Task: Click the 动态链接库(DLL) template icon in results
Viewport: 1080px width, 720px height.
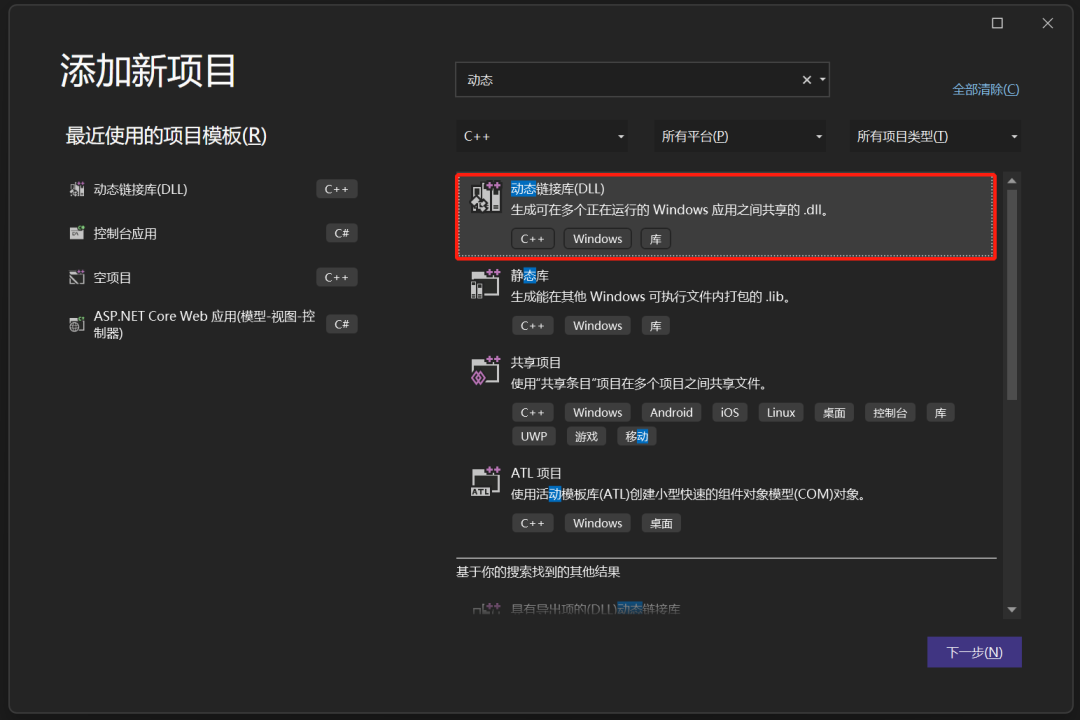Action: point(486,197)
